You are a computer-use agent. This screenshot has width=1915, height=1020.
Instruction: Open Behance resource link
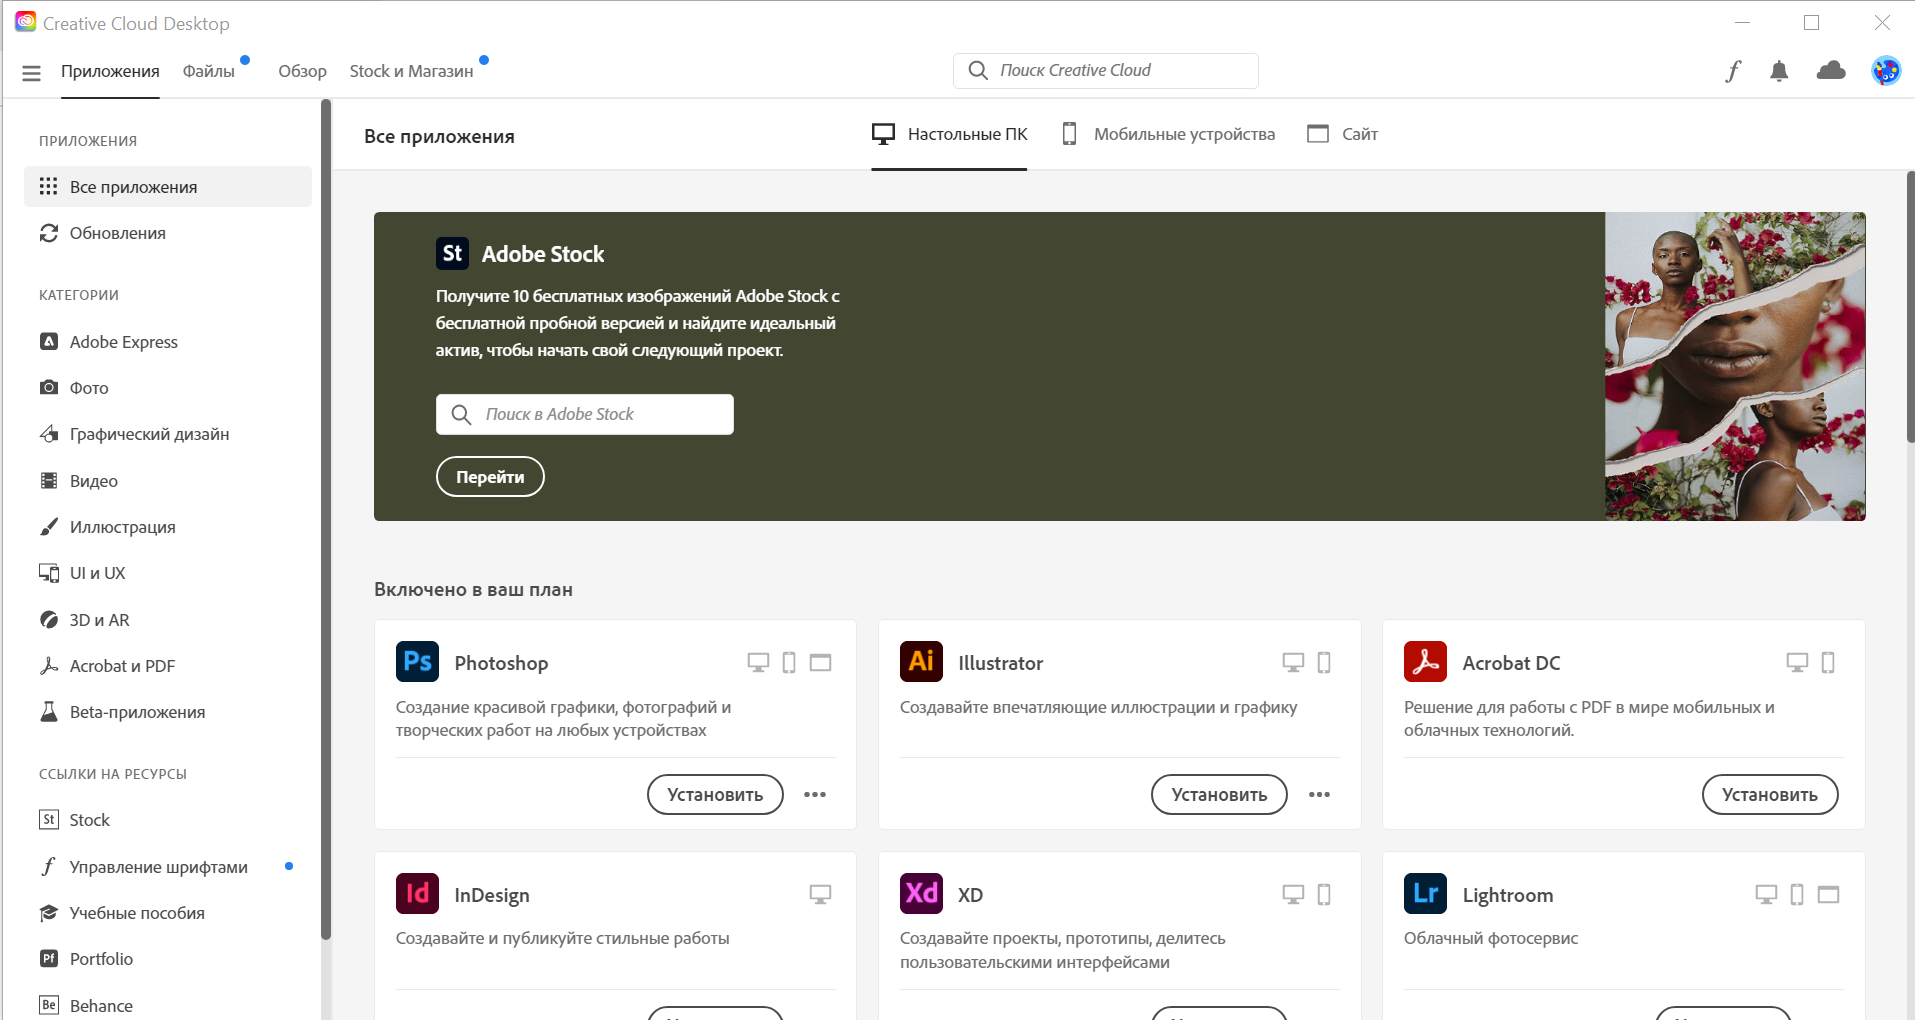pos(168,1005)
